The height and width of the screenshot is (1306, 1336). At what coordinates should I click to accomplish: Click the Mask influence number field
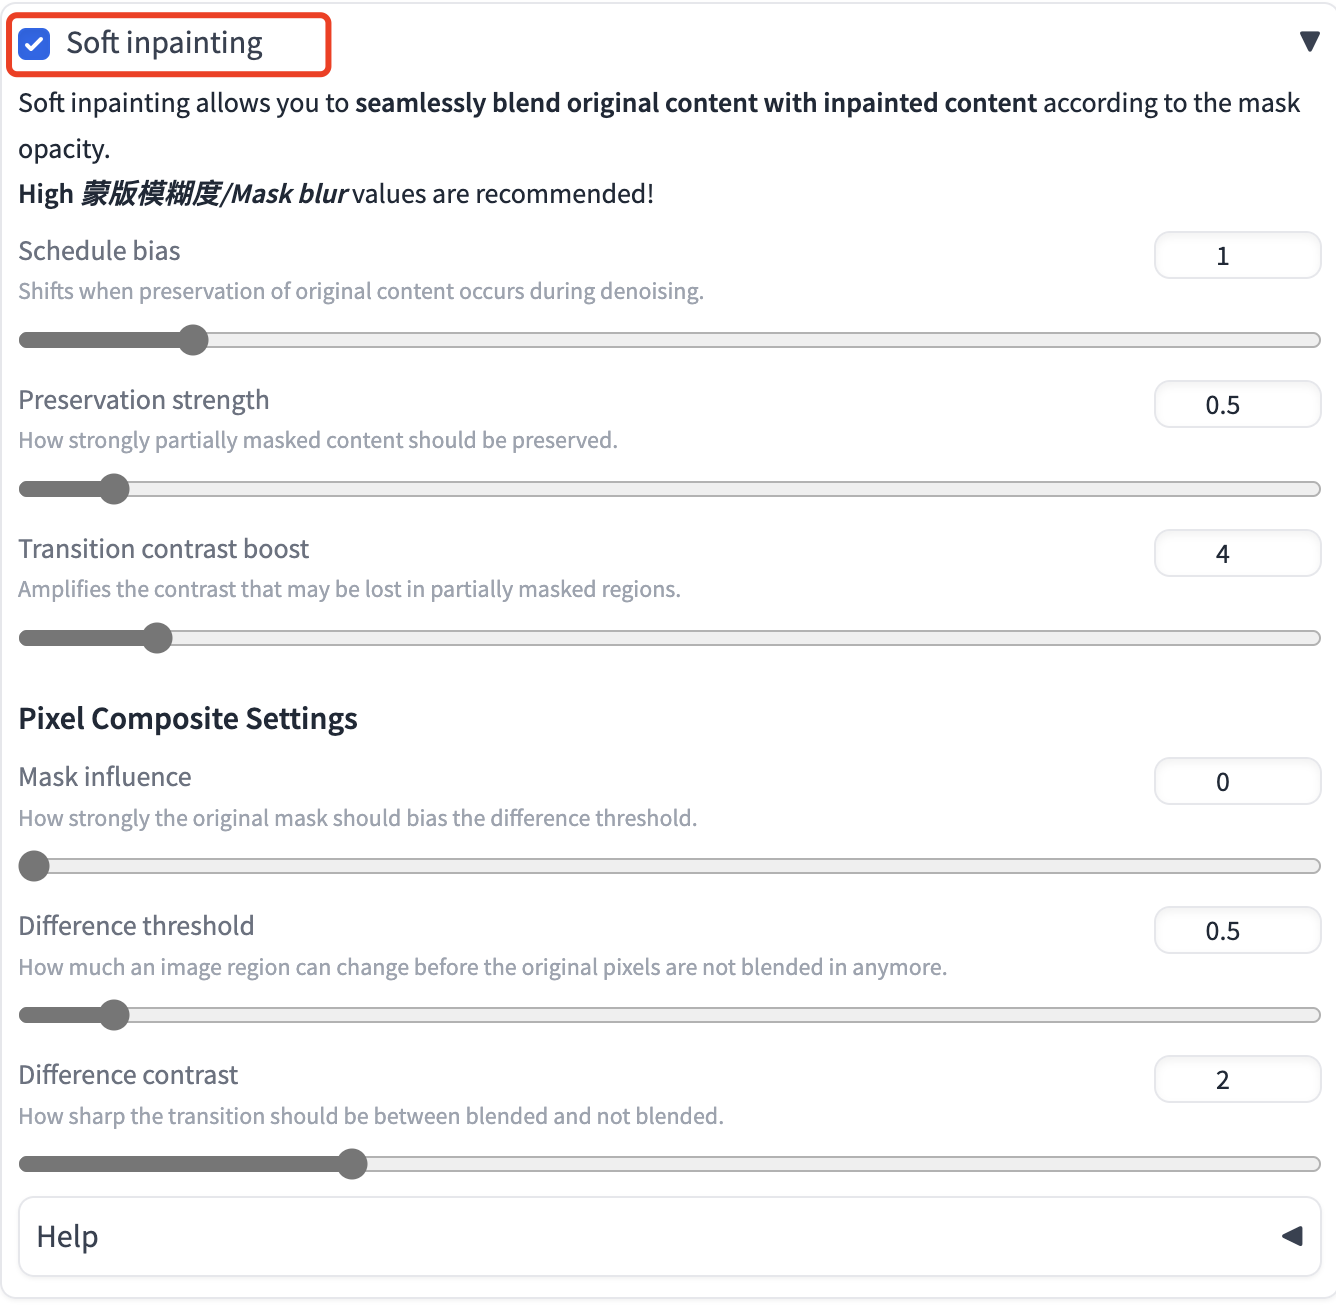point(1238,782)
